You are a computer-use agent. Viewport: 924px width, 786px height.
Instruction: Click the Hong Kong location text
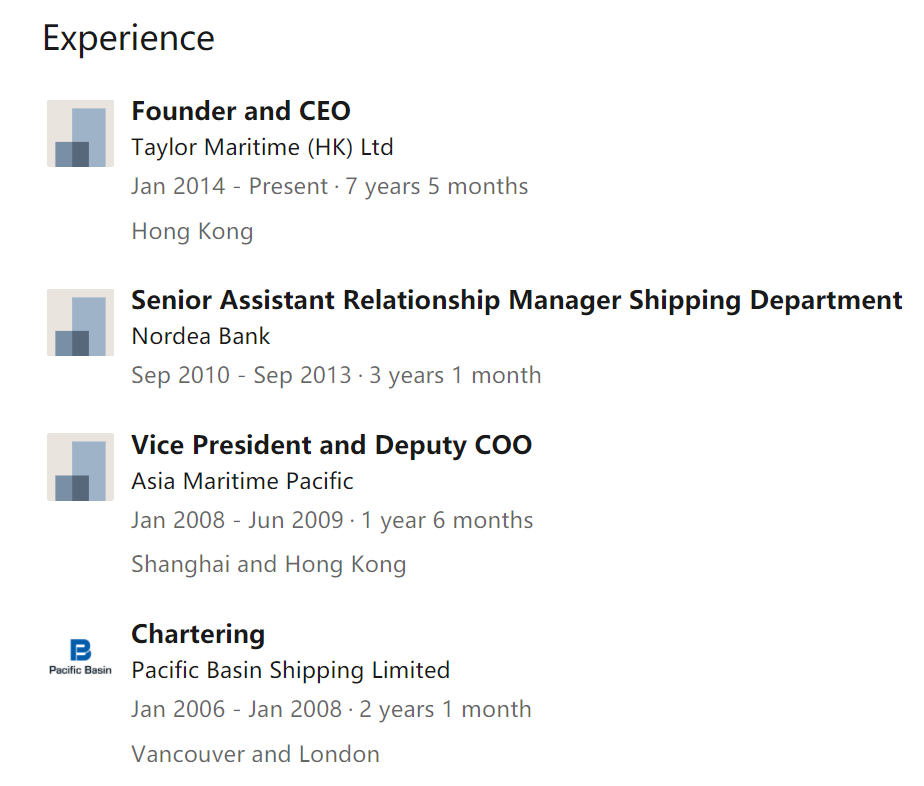click(192, 232)
